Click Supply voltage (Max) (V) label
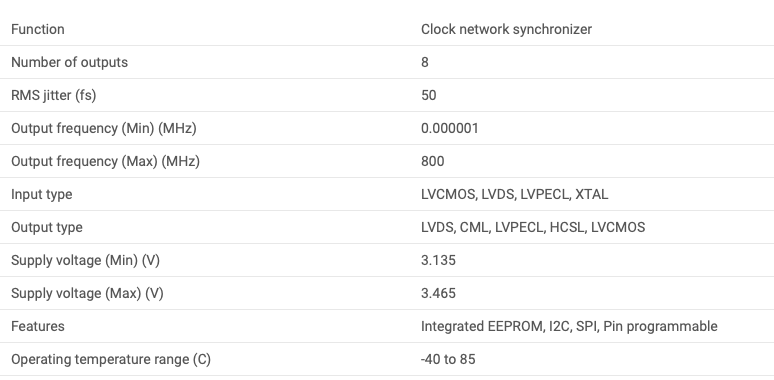Viewport: 774px width, 380px height. (87, 293)
